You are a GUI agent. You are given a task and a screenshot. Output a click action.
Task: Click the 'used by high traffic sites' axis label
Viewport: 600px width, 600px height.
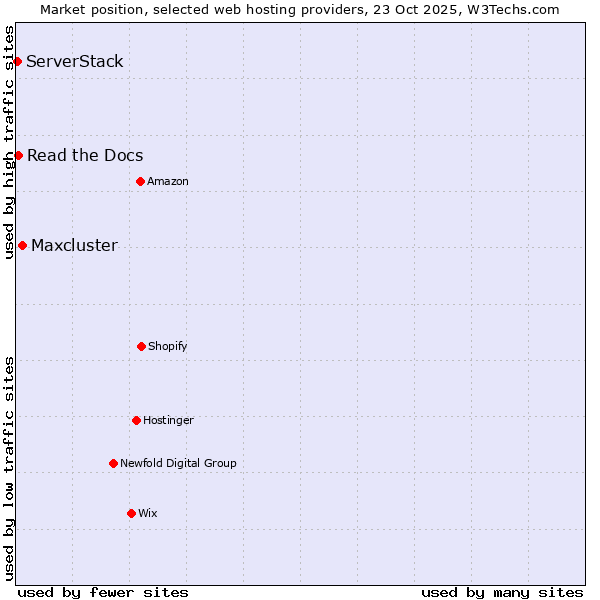(9, 140)
